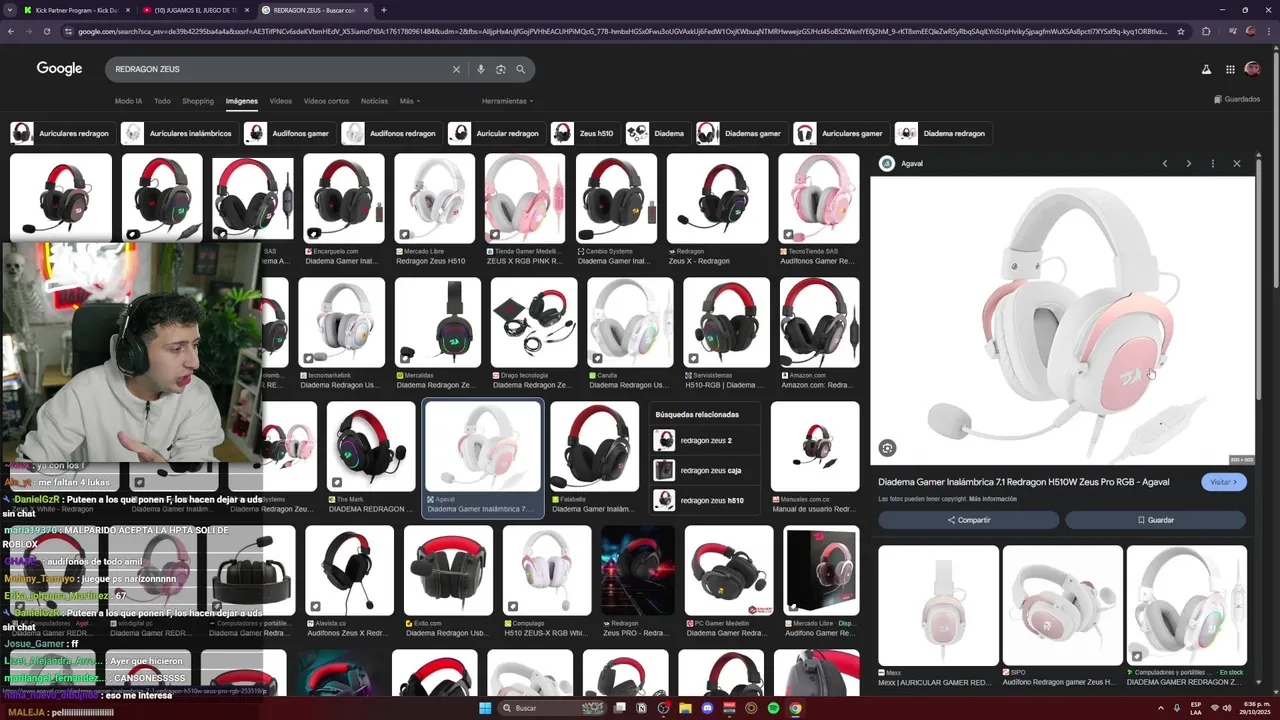Reload the page in the browser

coord(47,31)
